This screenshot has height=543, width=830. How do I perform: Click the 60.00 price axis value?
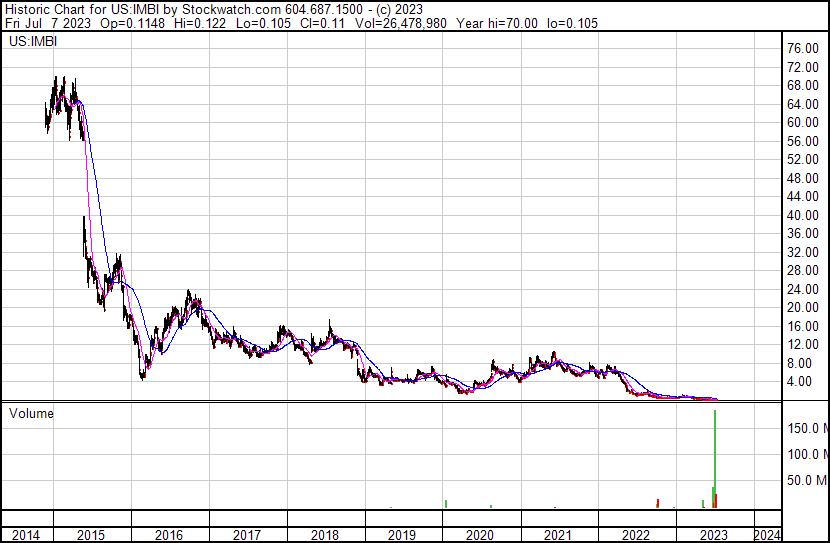point(803,122)
